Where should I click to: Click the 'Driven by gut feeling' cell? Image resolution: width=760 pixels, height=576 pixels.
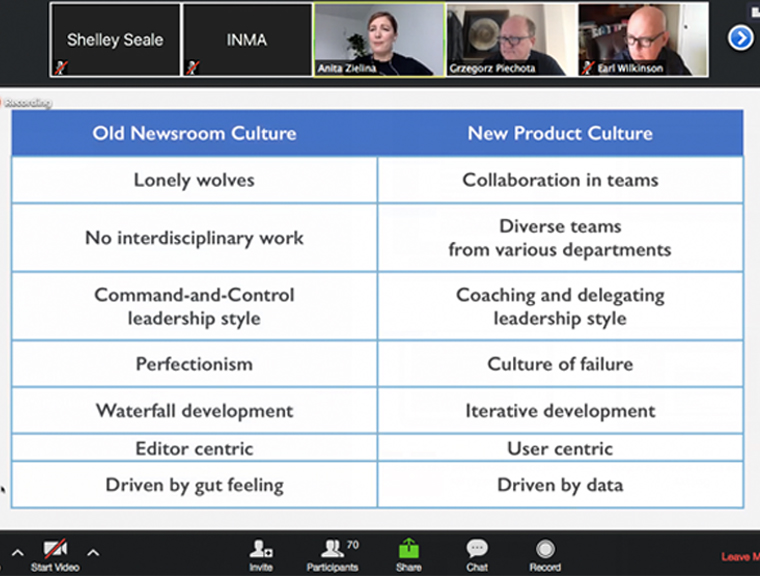coord(194,485)
